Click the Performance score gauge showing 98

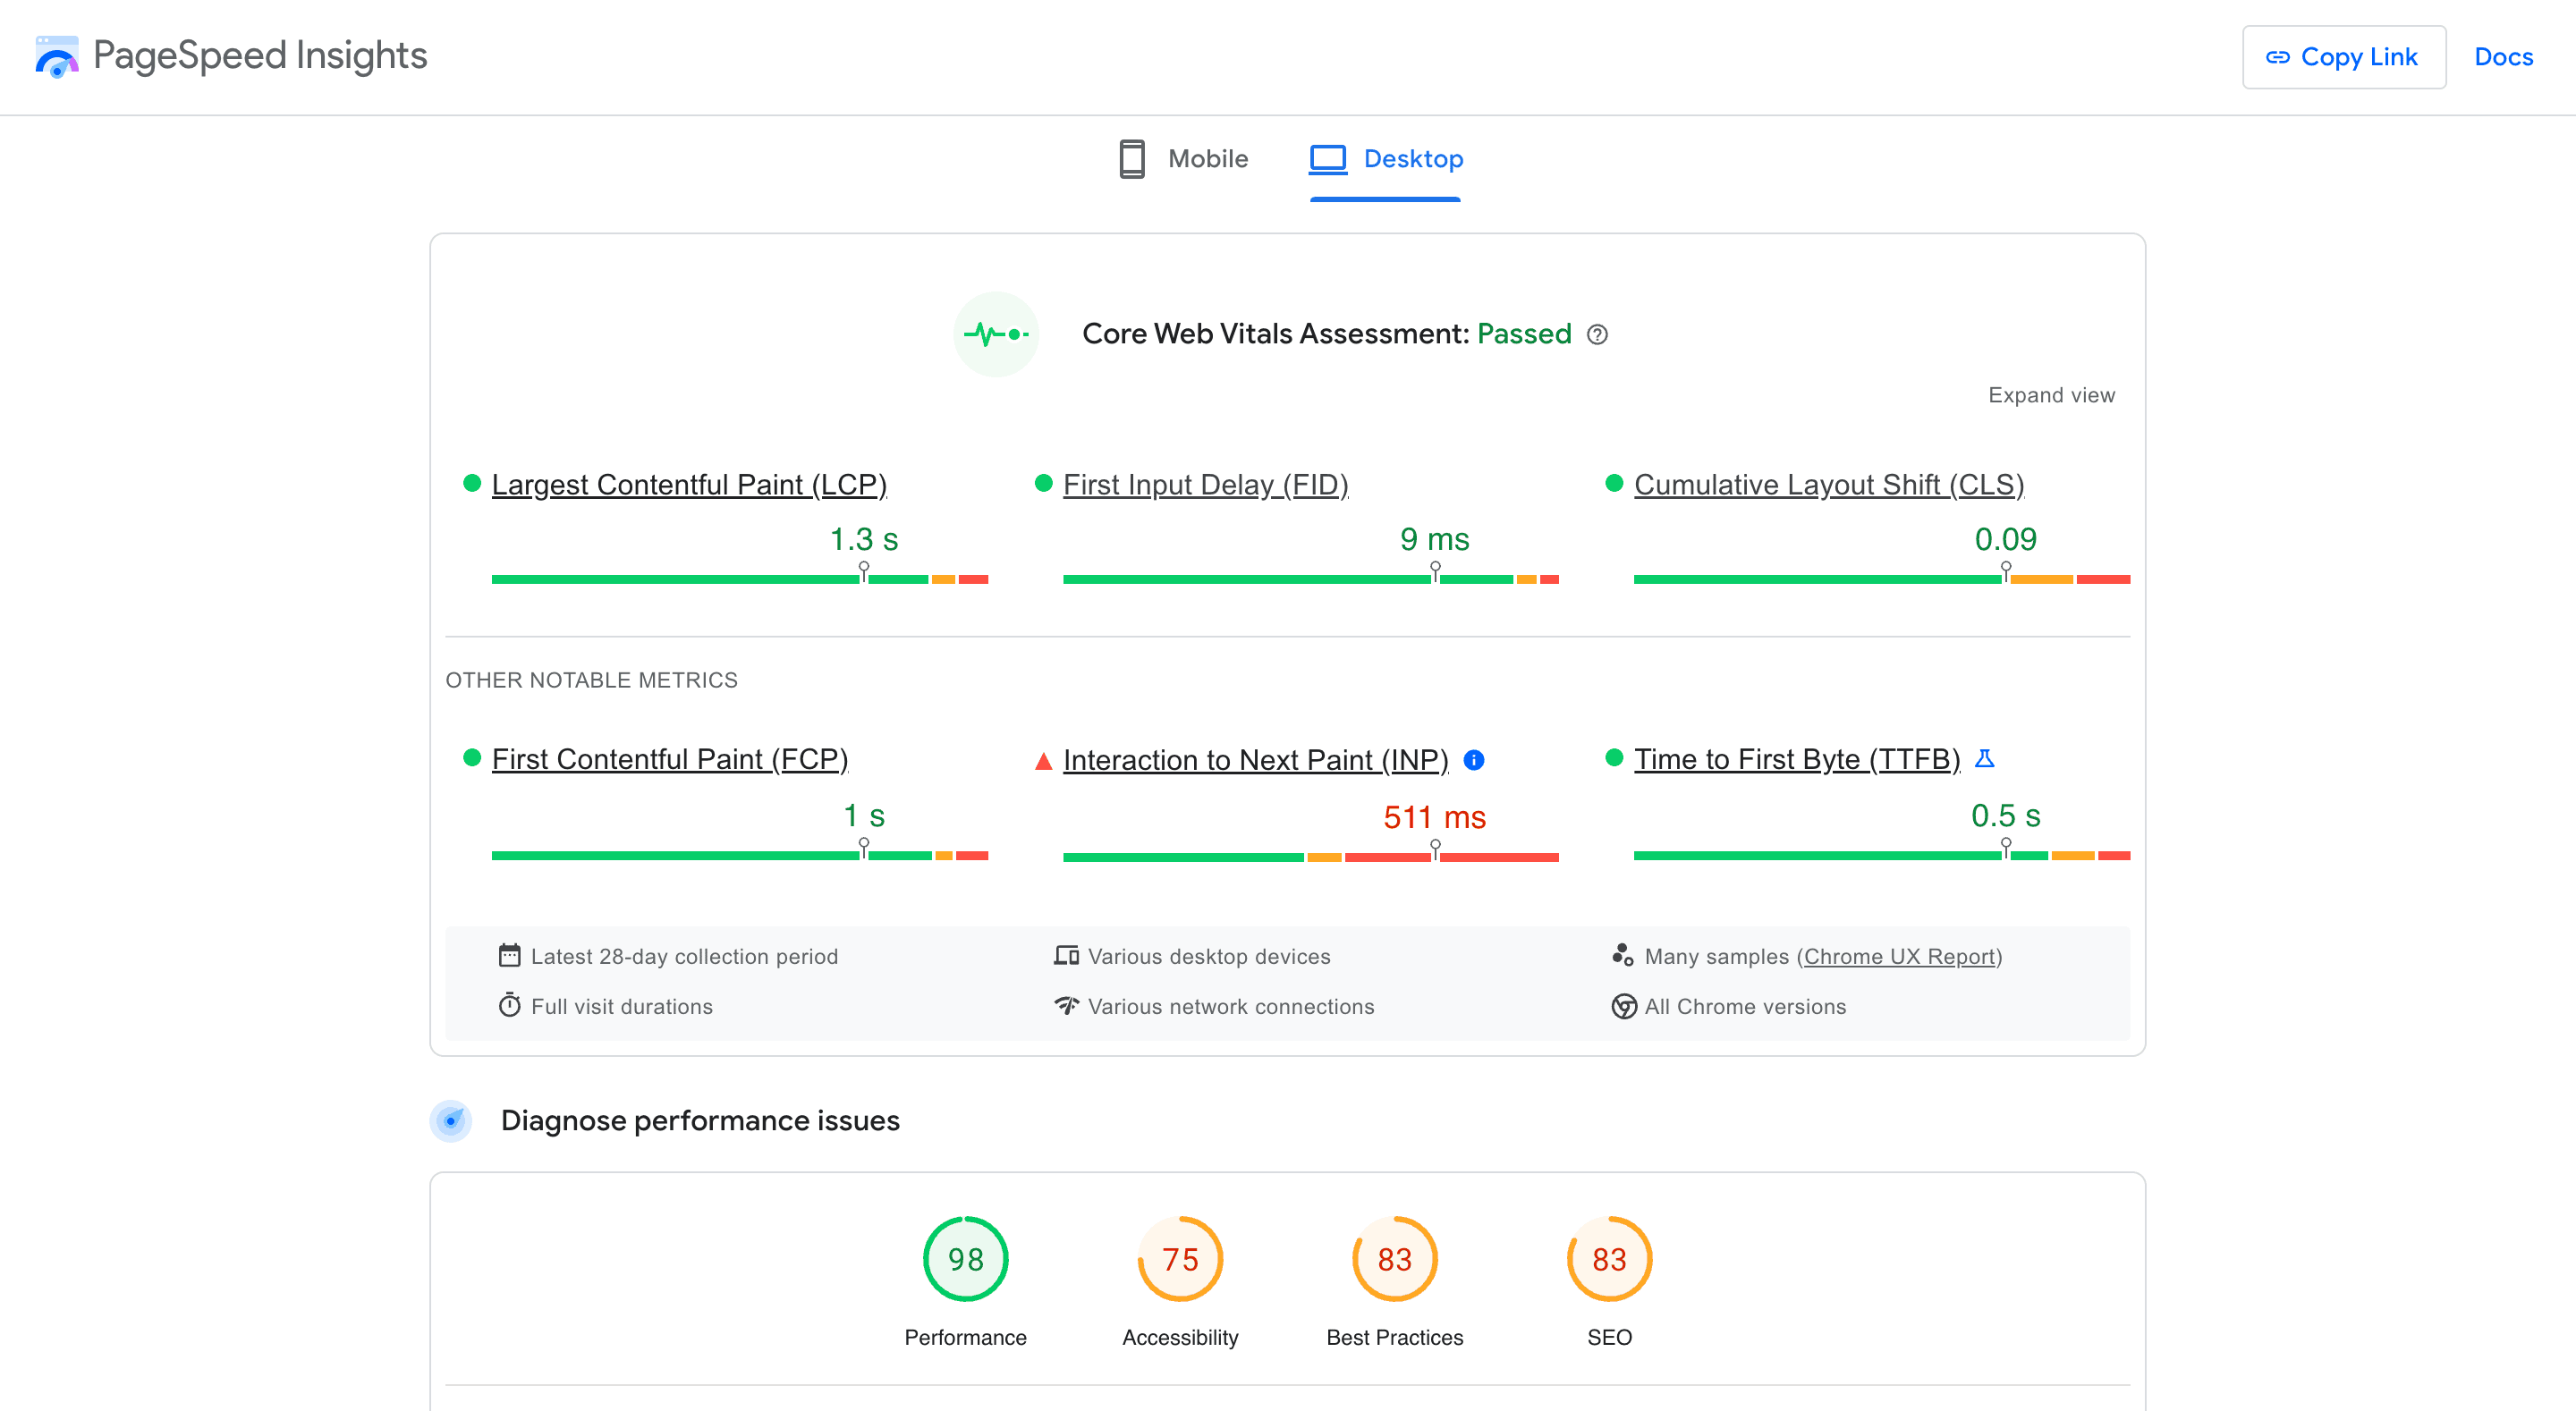tap(964, 1259)
